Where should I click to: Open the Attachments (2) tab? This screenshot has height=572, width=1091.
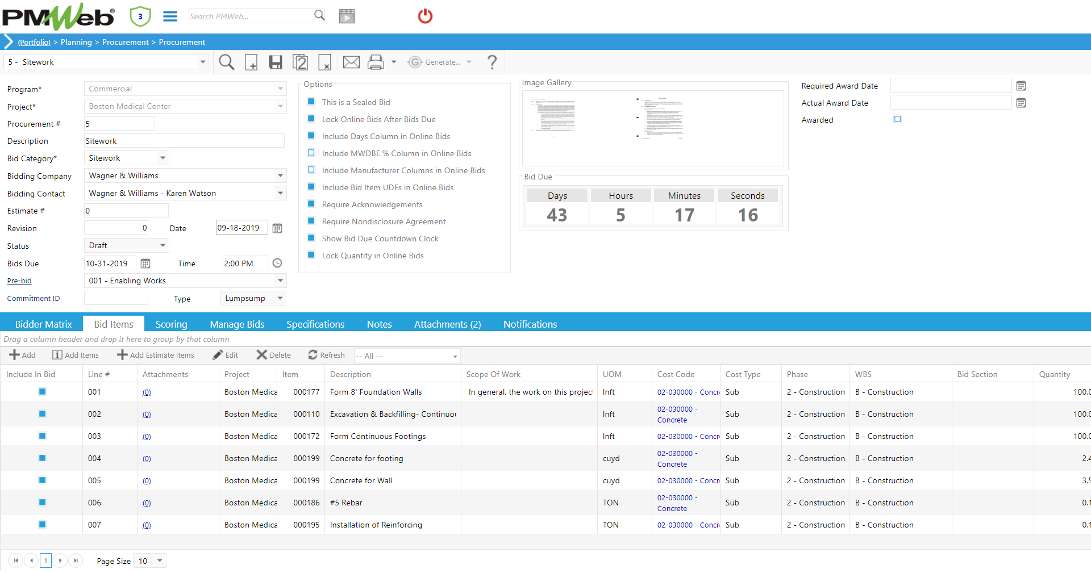coord(447,324)
